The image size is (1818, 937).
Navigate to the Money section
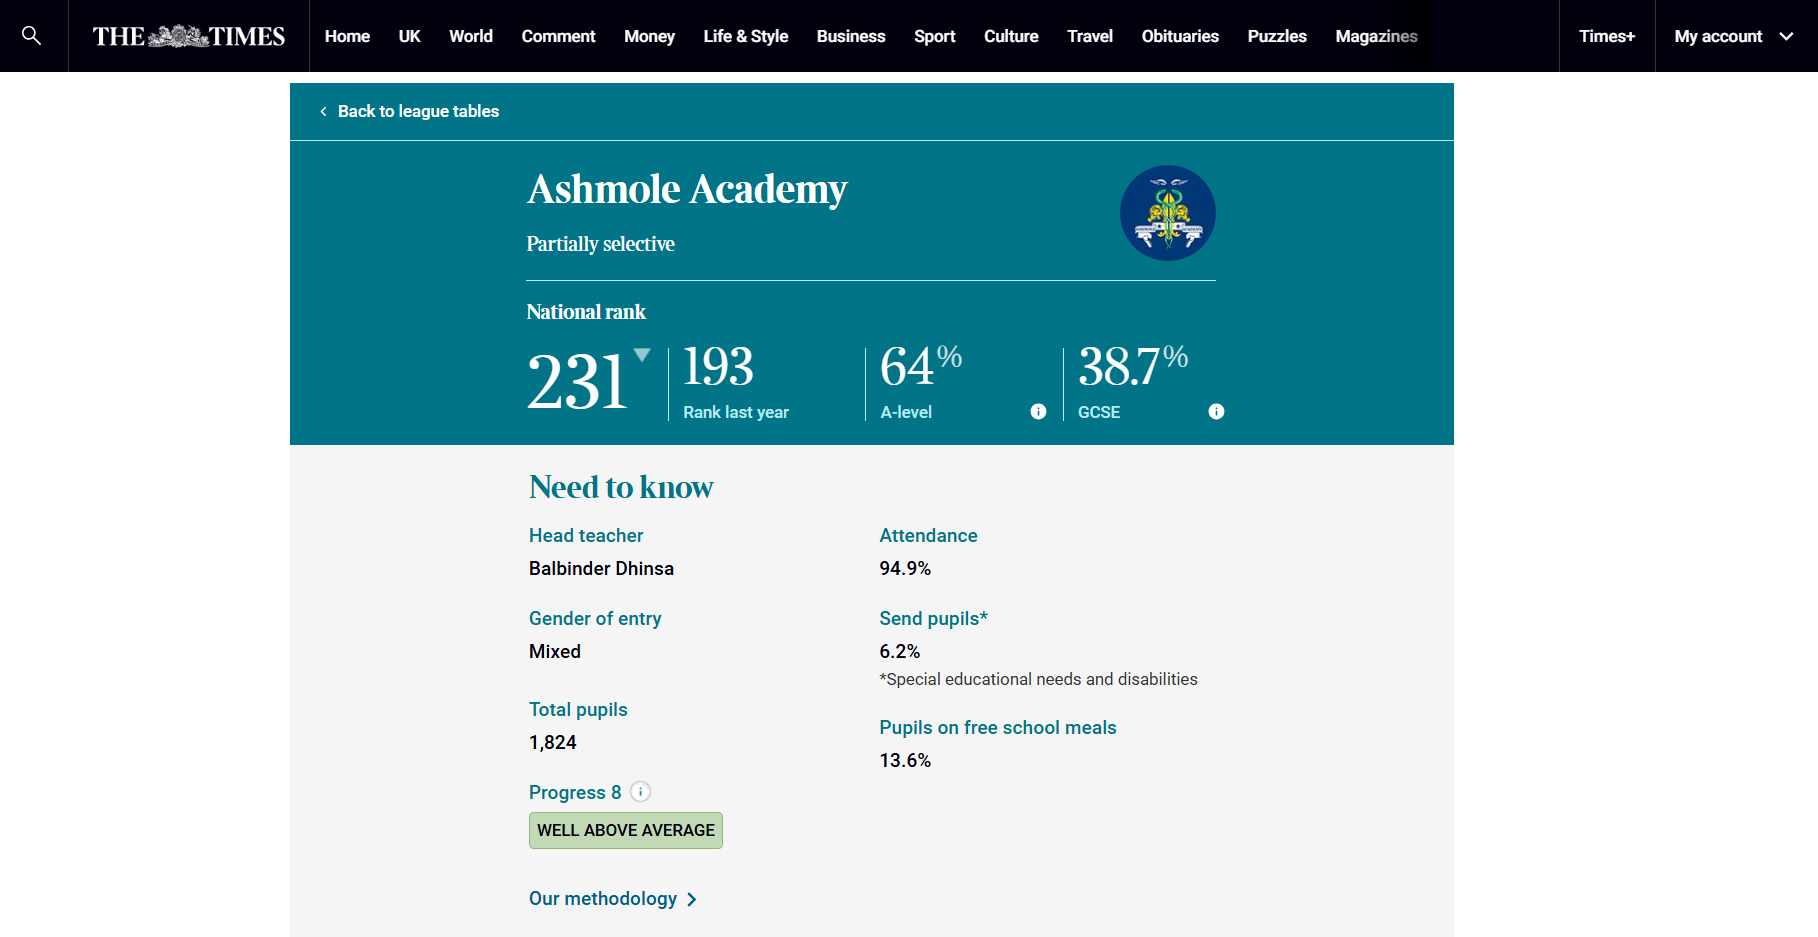coord(649,36)
